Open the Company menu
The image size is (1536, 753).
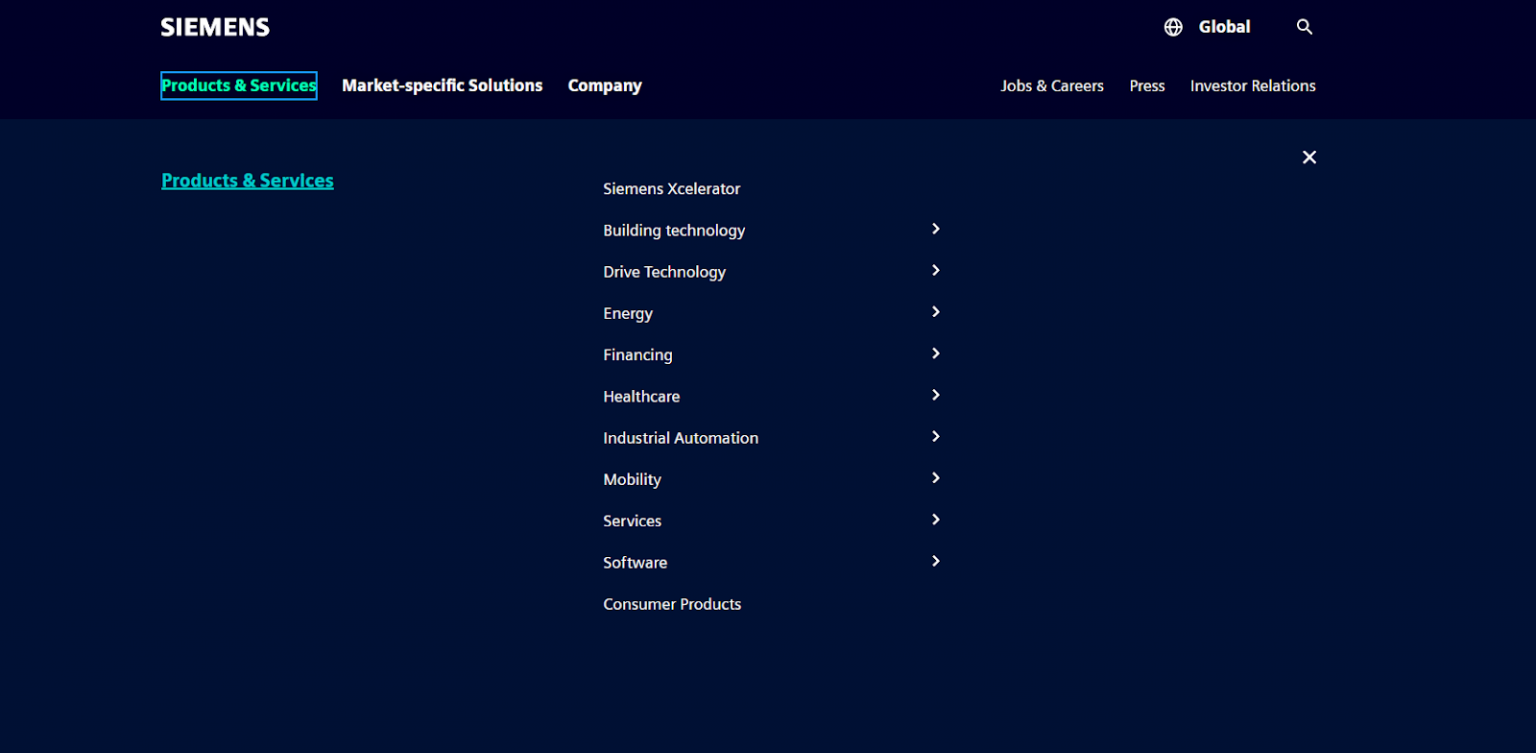[x=605, y=86]
